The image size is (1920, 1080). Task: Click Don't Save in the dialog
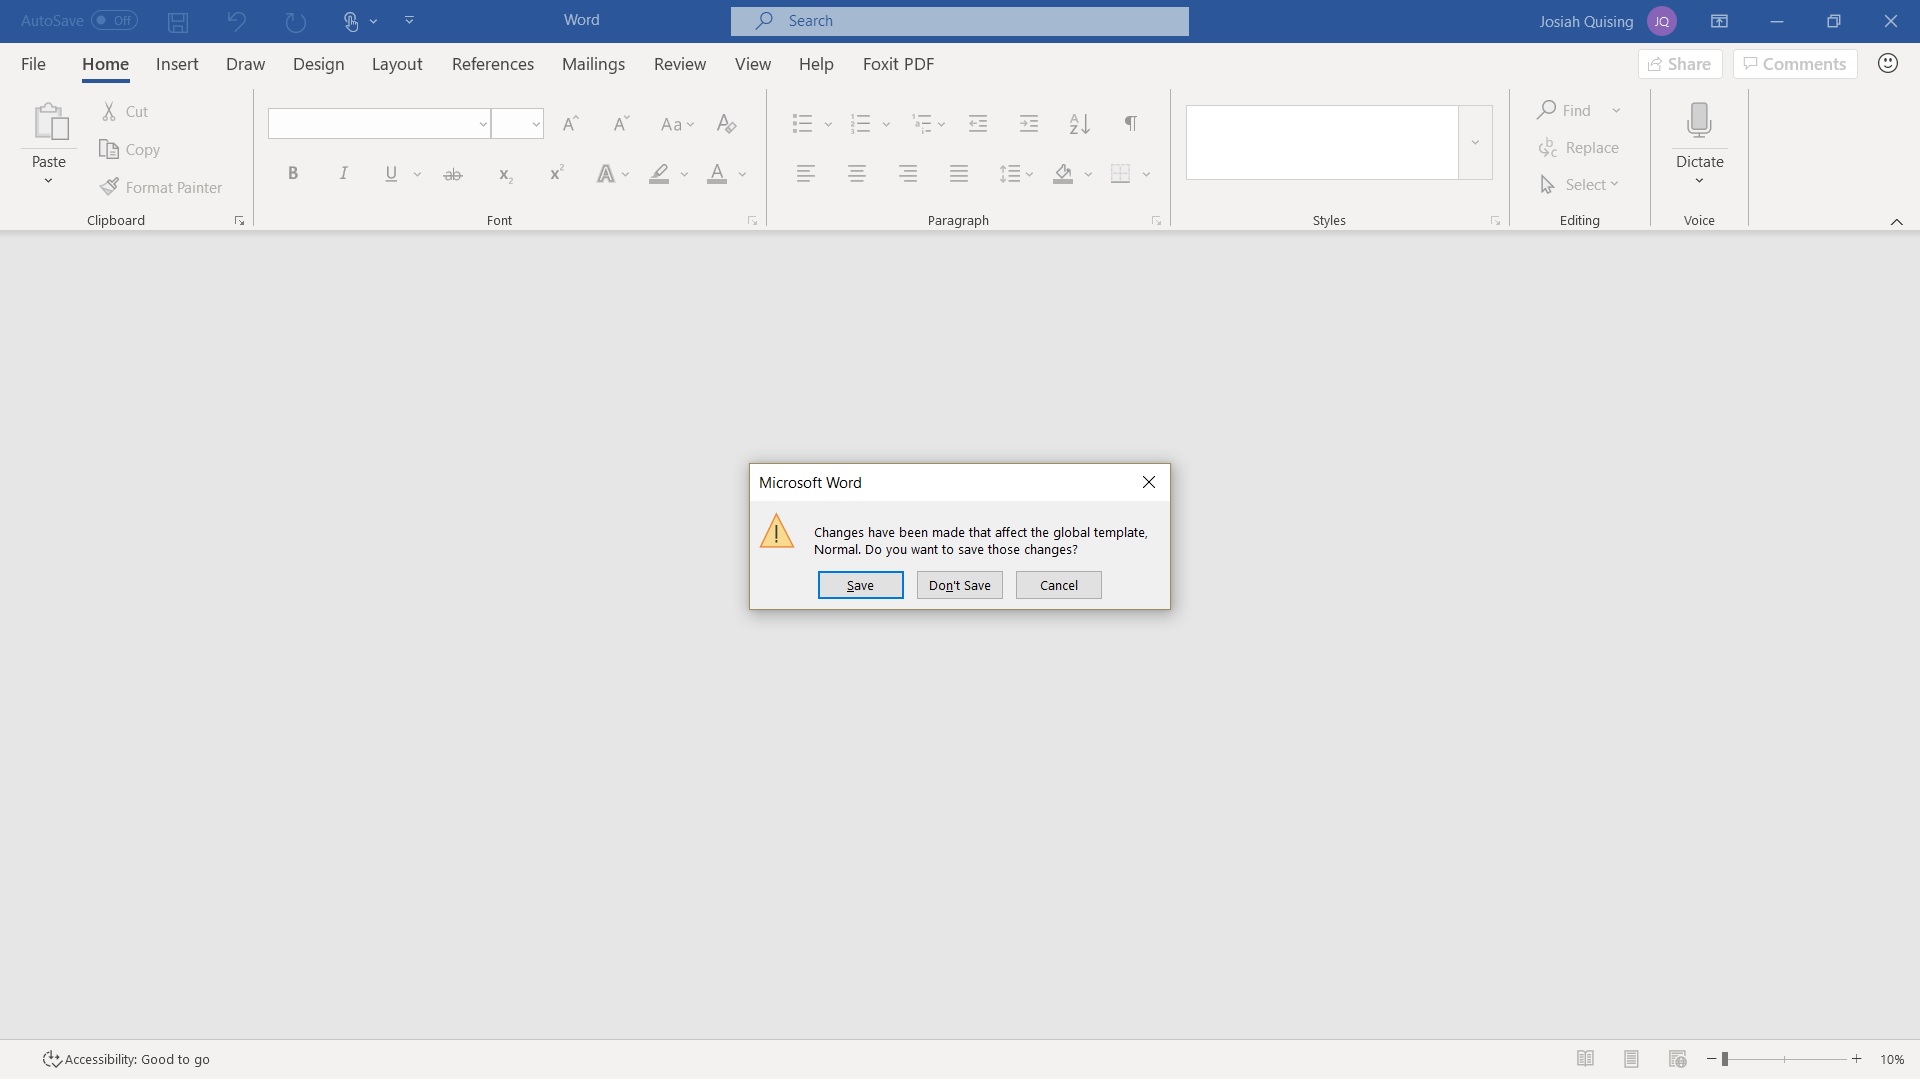(x=959, y=585)
